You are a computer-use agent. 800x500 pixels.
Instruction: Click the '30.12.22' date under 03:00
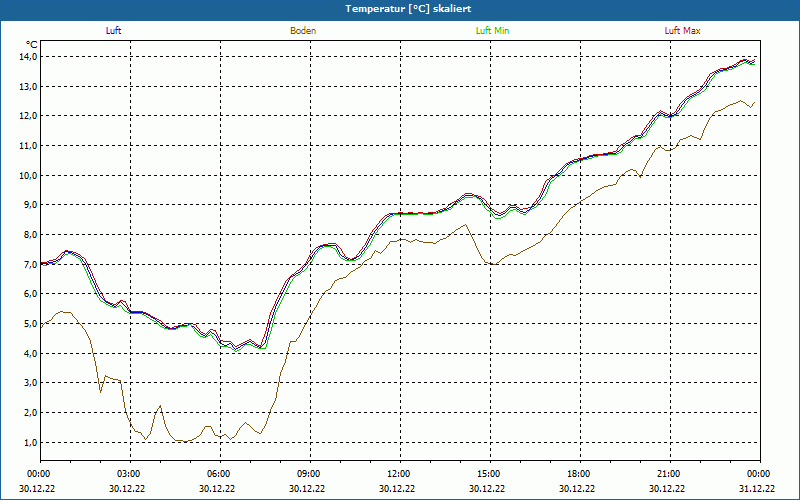click(127, 488)
